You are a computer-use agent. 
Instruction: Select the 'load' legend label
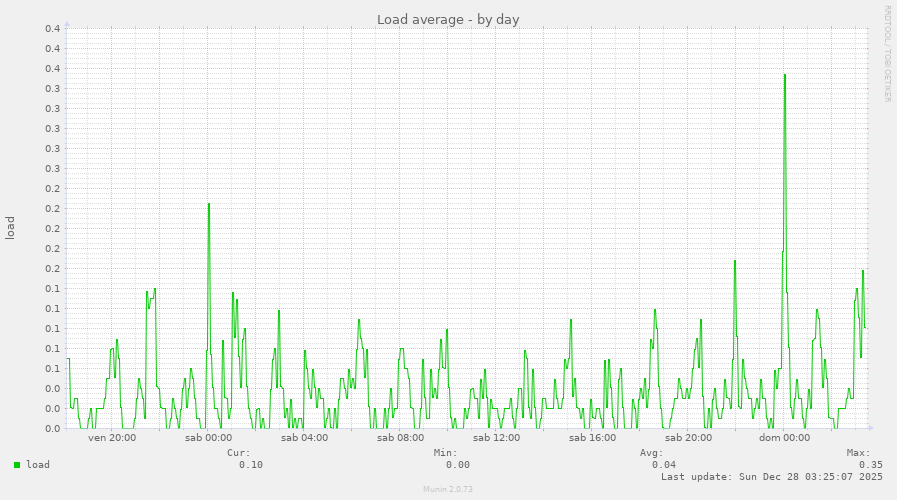[38, 465]
